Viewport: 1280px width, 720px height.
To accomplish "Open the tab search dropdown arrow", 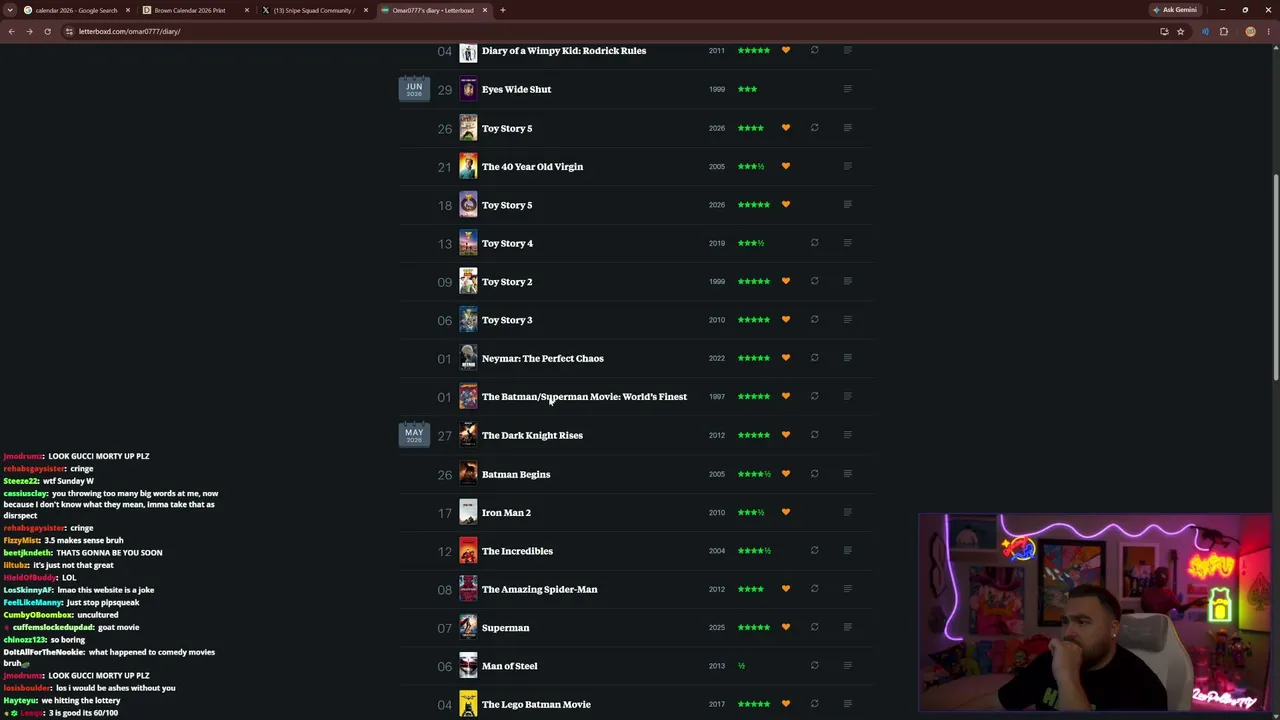I will 11,10.
